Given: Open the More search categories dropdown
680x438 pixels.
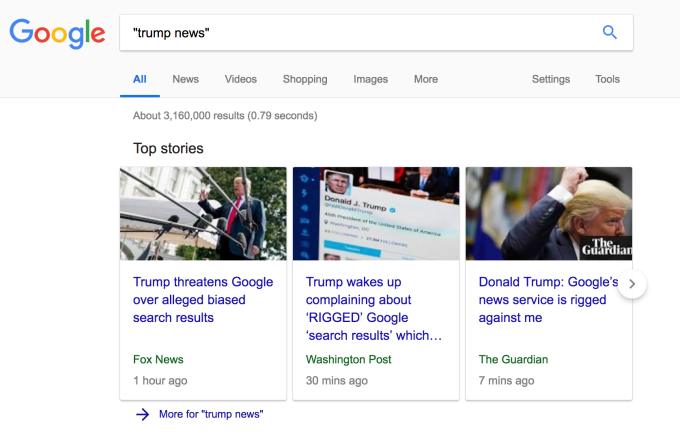Looking at the screenshot, I should click(425, 79).
